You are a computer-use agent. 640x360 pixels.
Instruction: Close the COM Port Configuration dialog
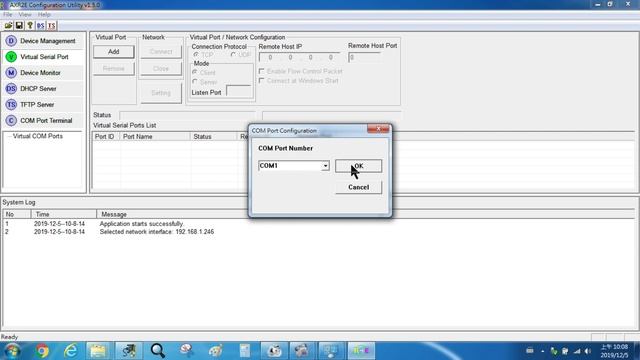pos(378,129)
